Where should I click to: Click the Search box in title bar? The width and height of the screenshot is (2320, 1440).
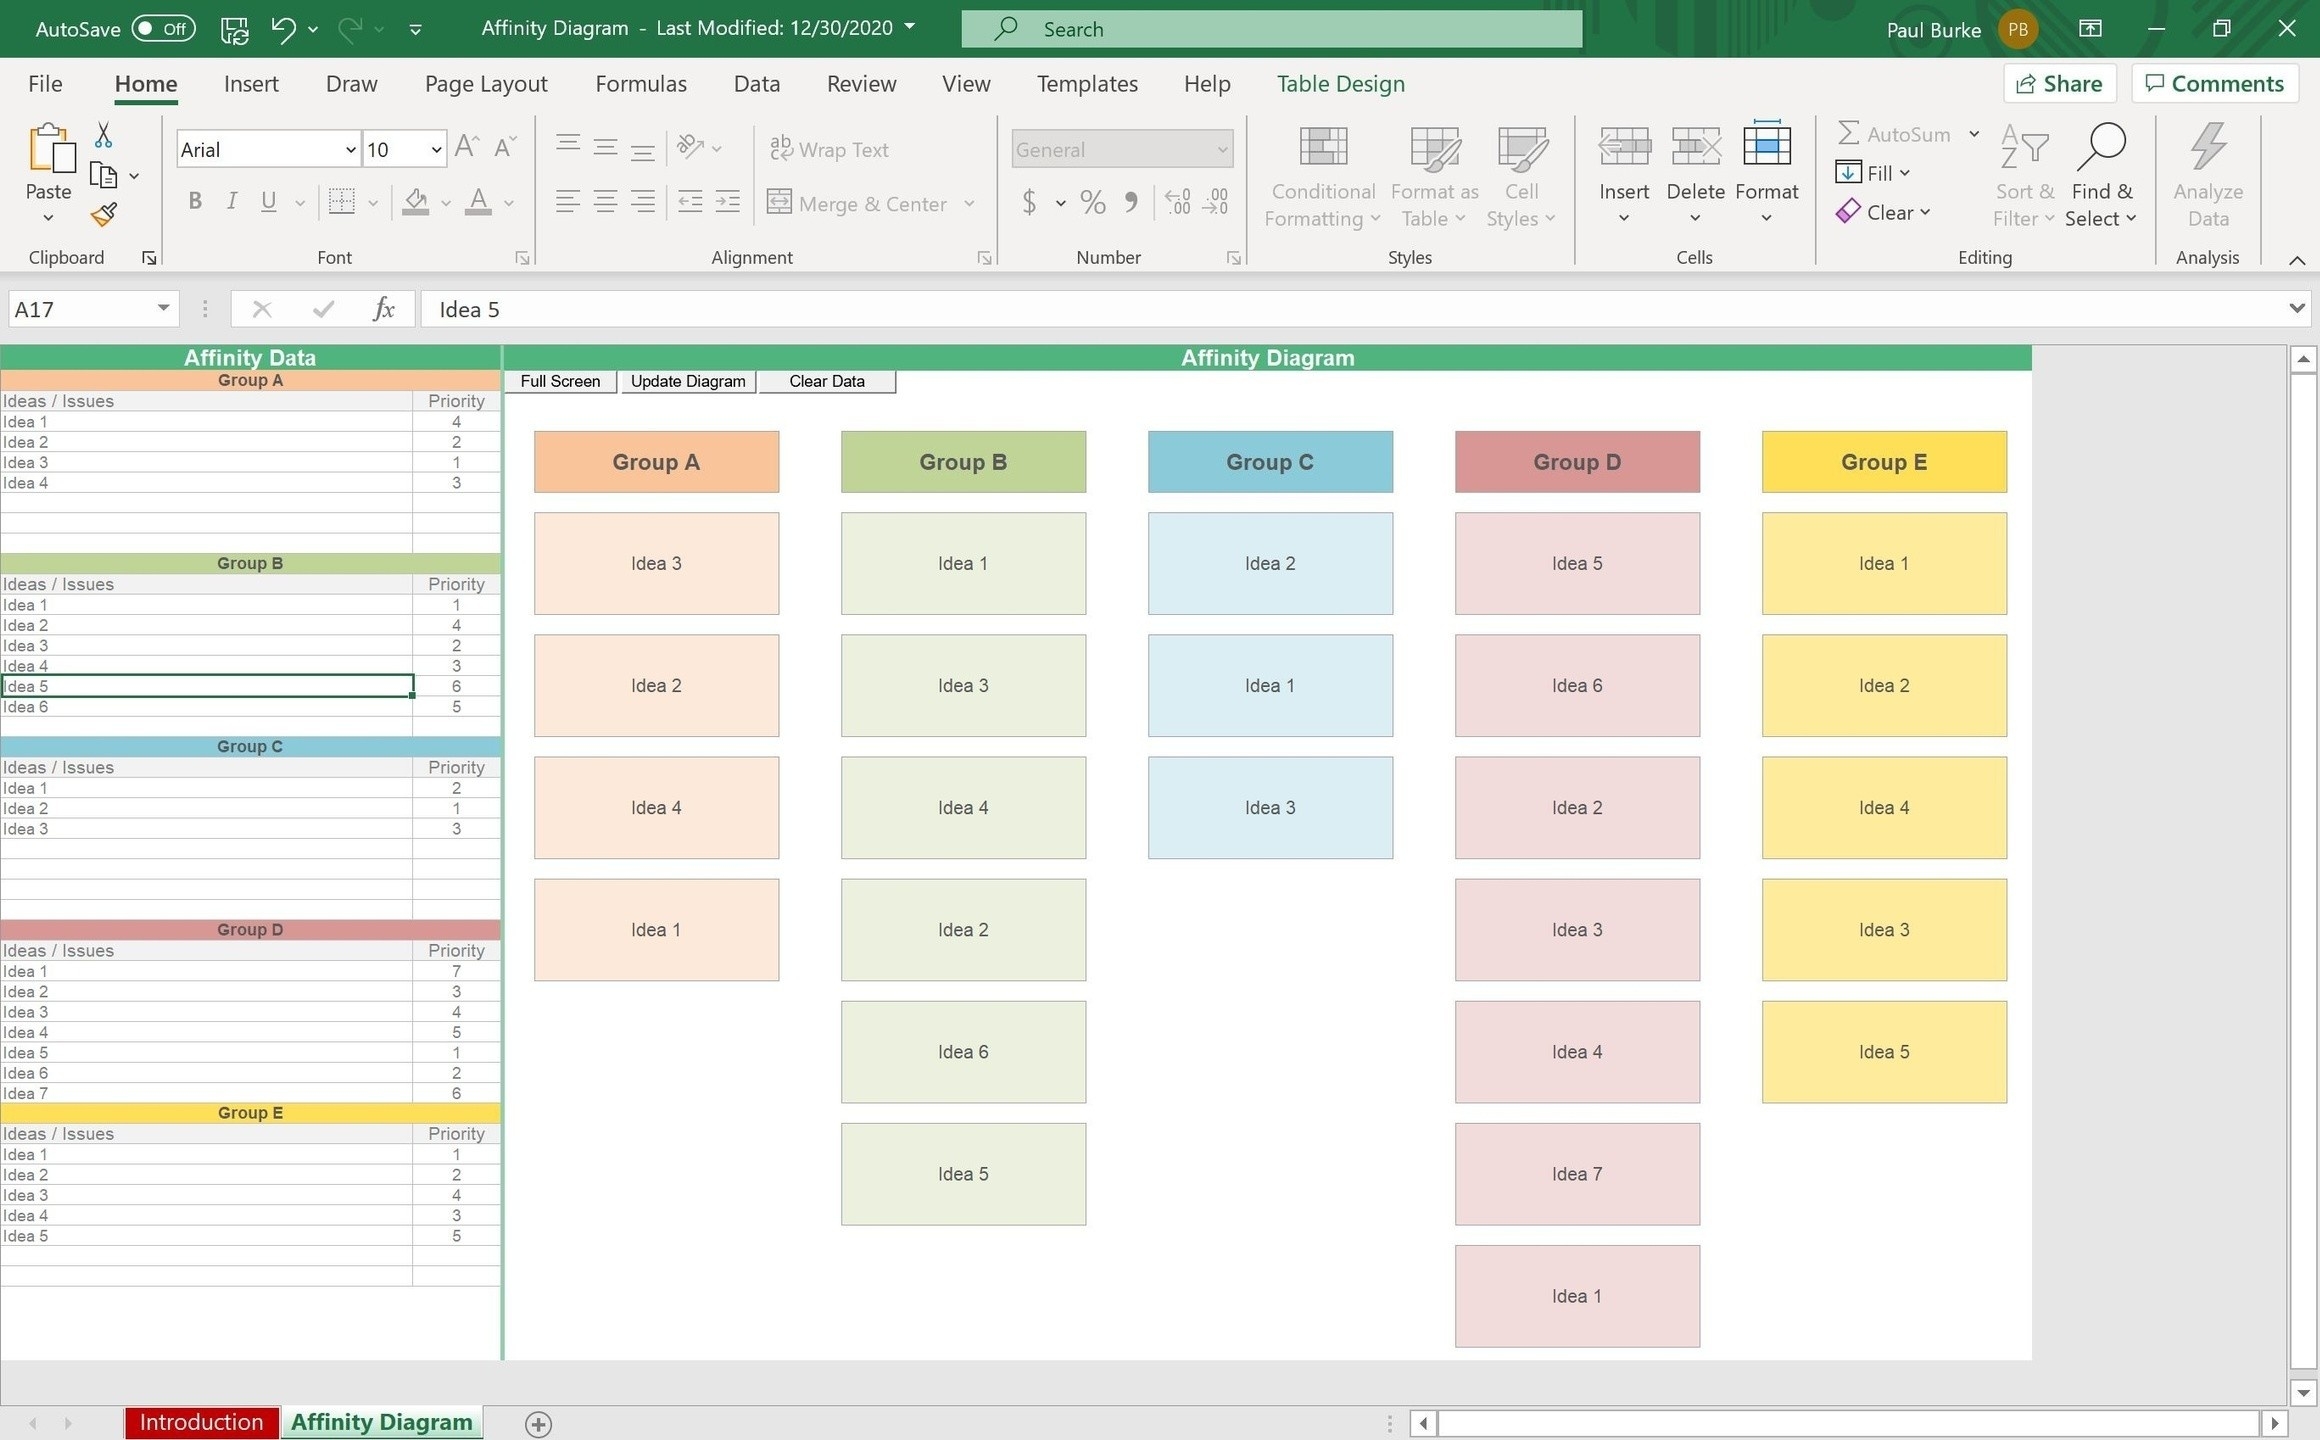click(x=1272, y=29)
